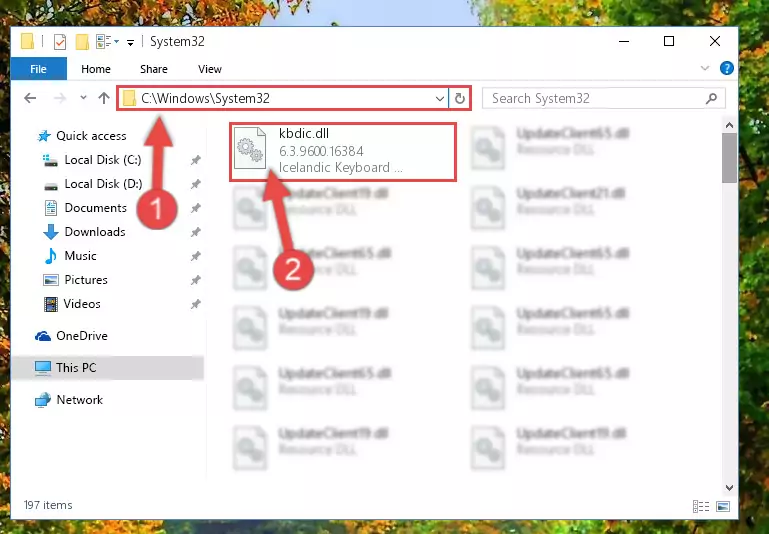This screenshot has height=534, width=769.
Task: Click the address bar path C:\Windows\System32
Action: click(x=205, y=98)
